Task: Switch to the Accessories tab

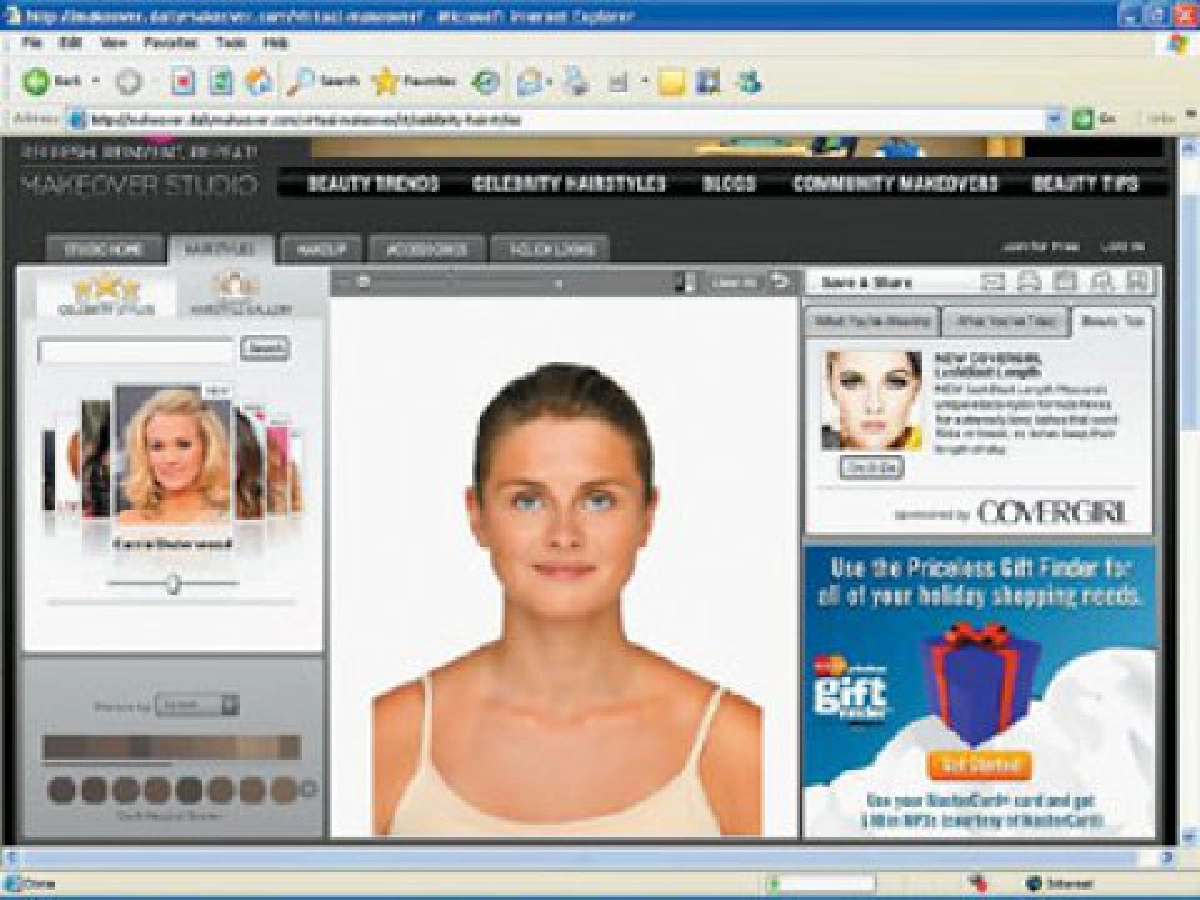Action: (426, 249)
